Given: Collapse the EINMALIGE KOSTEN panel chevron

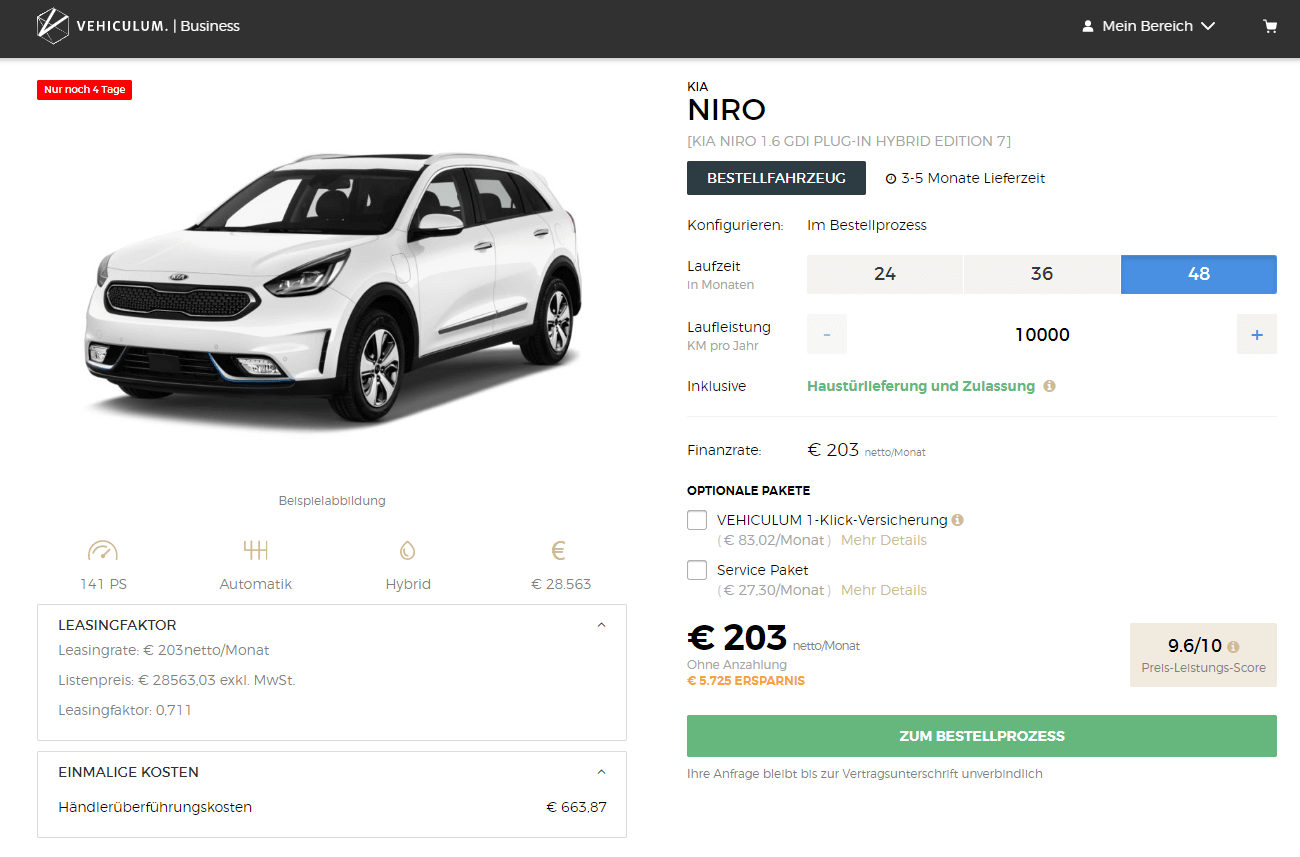Looking at the screenshot, I should click(x=601, y=772).
